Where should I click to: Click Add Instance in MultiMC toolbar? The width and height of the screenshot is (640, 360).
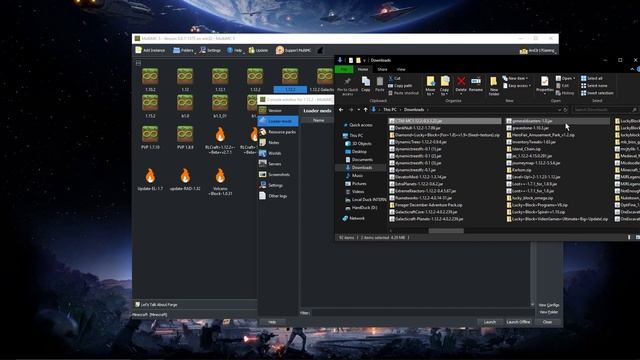(150, 50)
